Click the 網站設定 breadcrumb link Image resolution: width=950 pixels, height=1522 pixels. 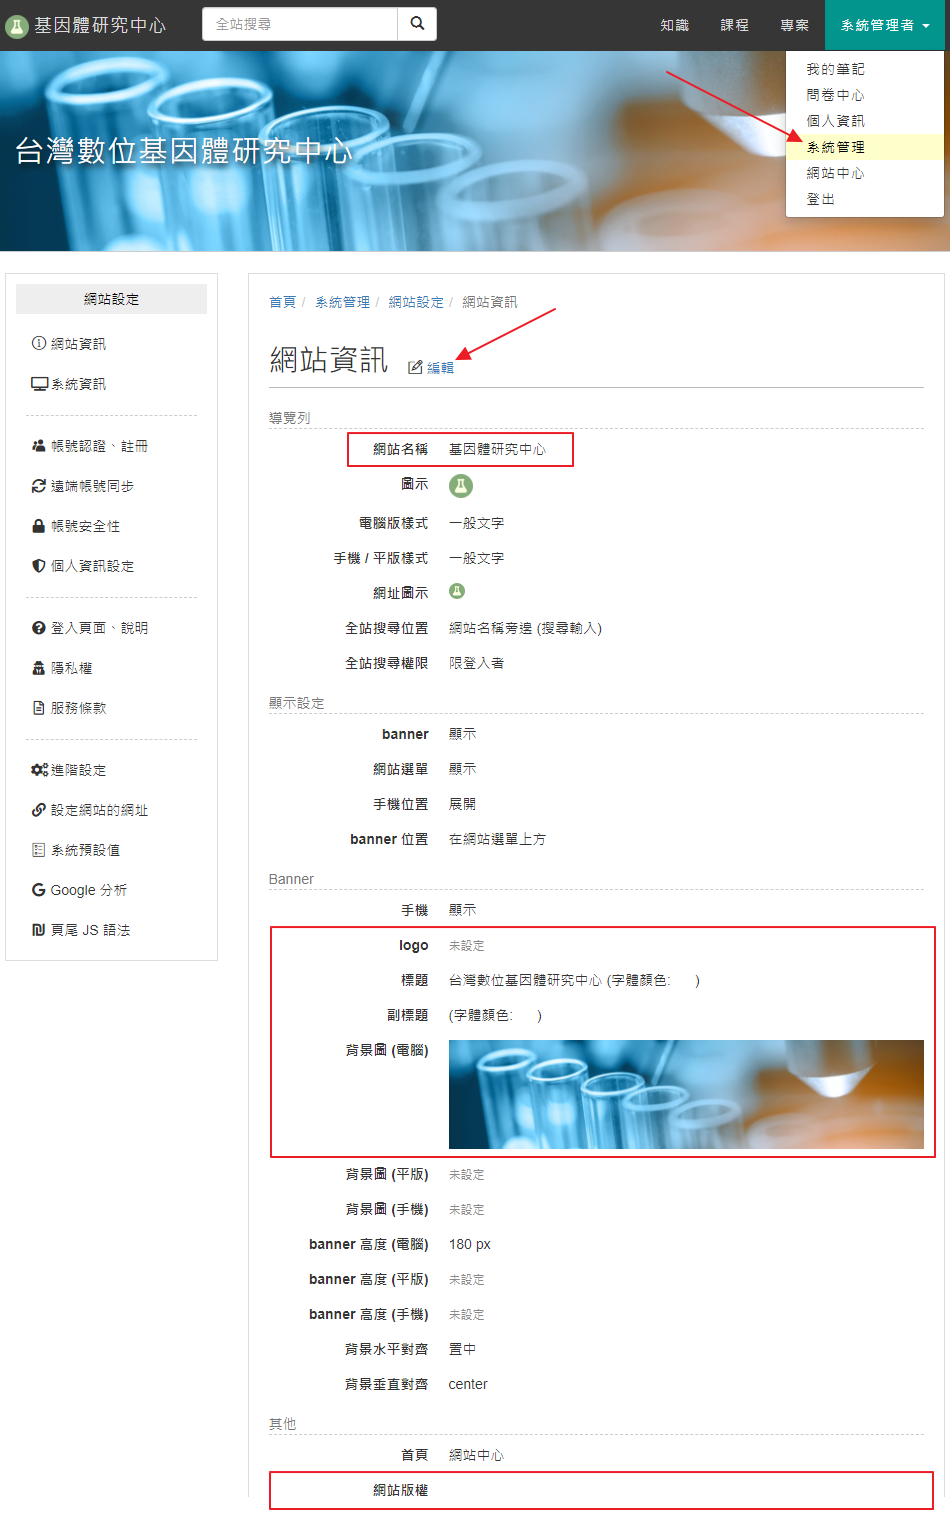coord(416,302)
